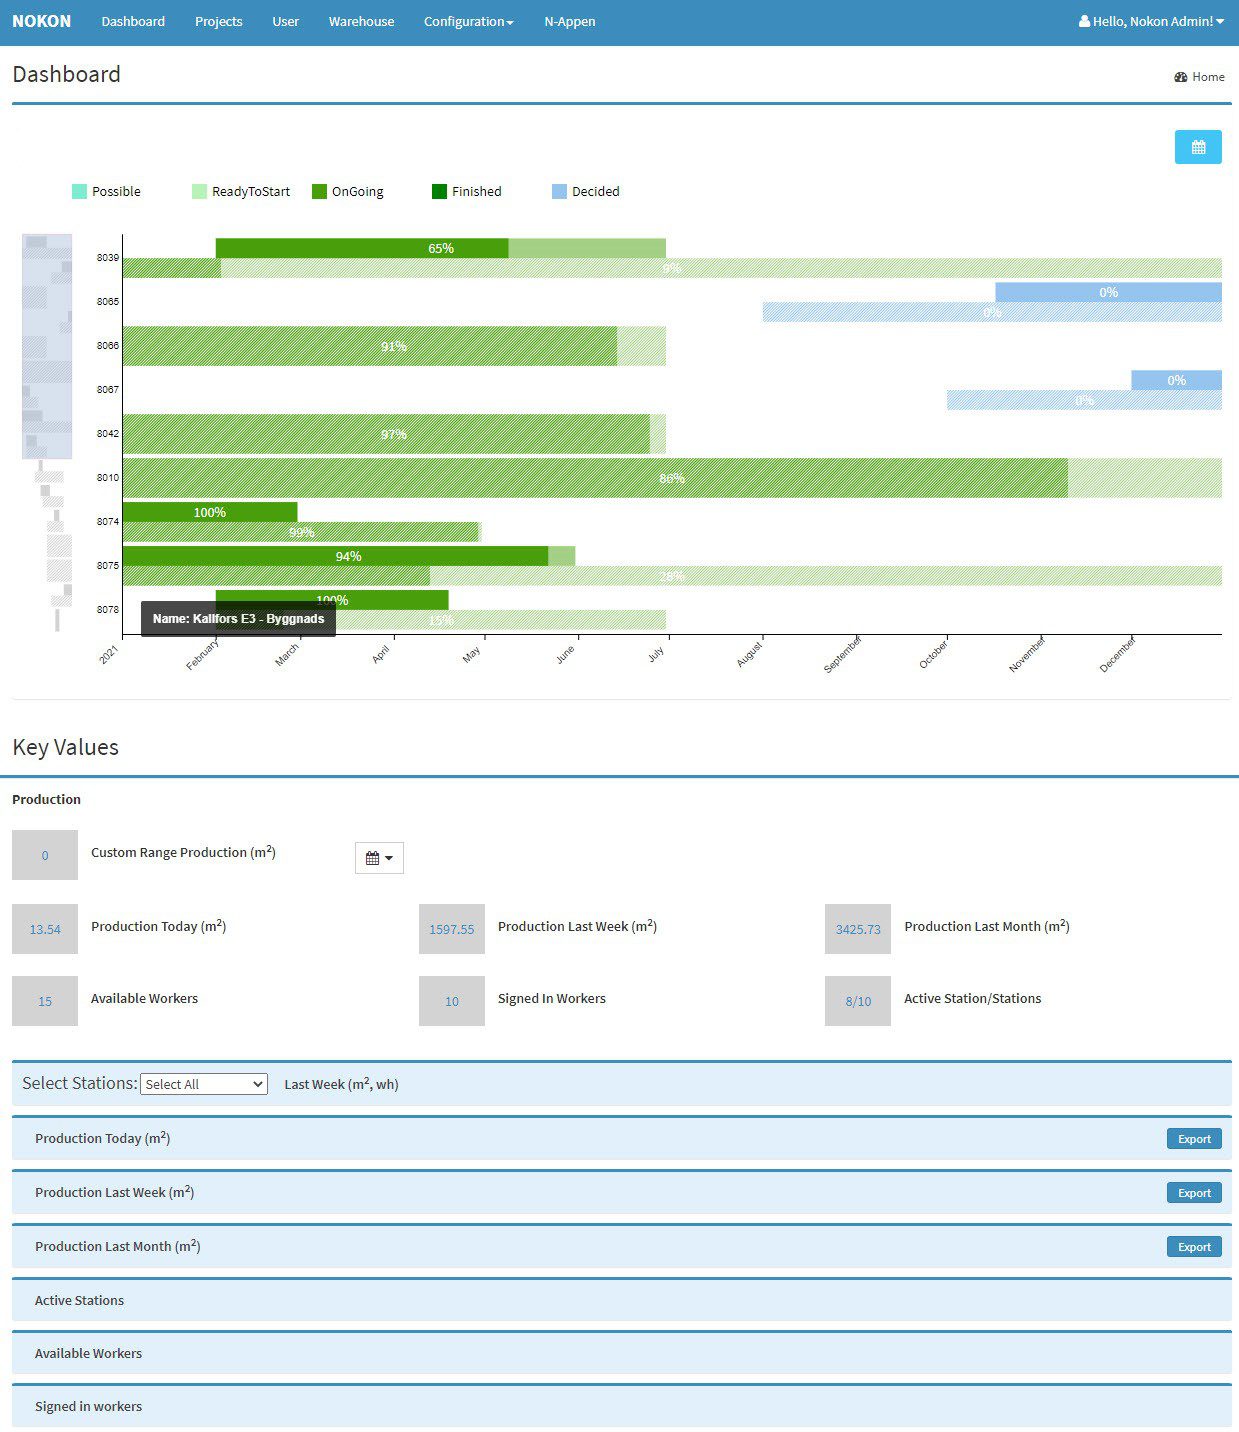Go to the Warehouse page
The height and width of the screenshot is (1432, 1239).
point(361,21)
